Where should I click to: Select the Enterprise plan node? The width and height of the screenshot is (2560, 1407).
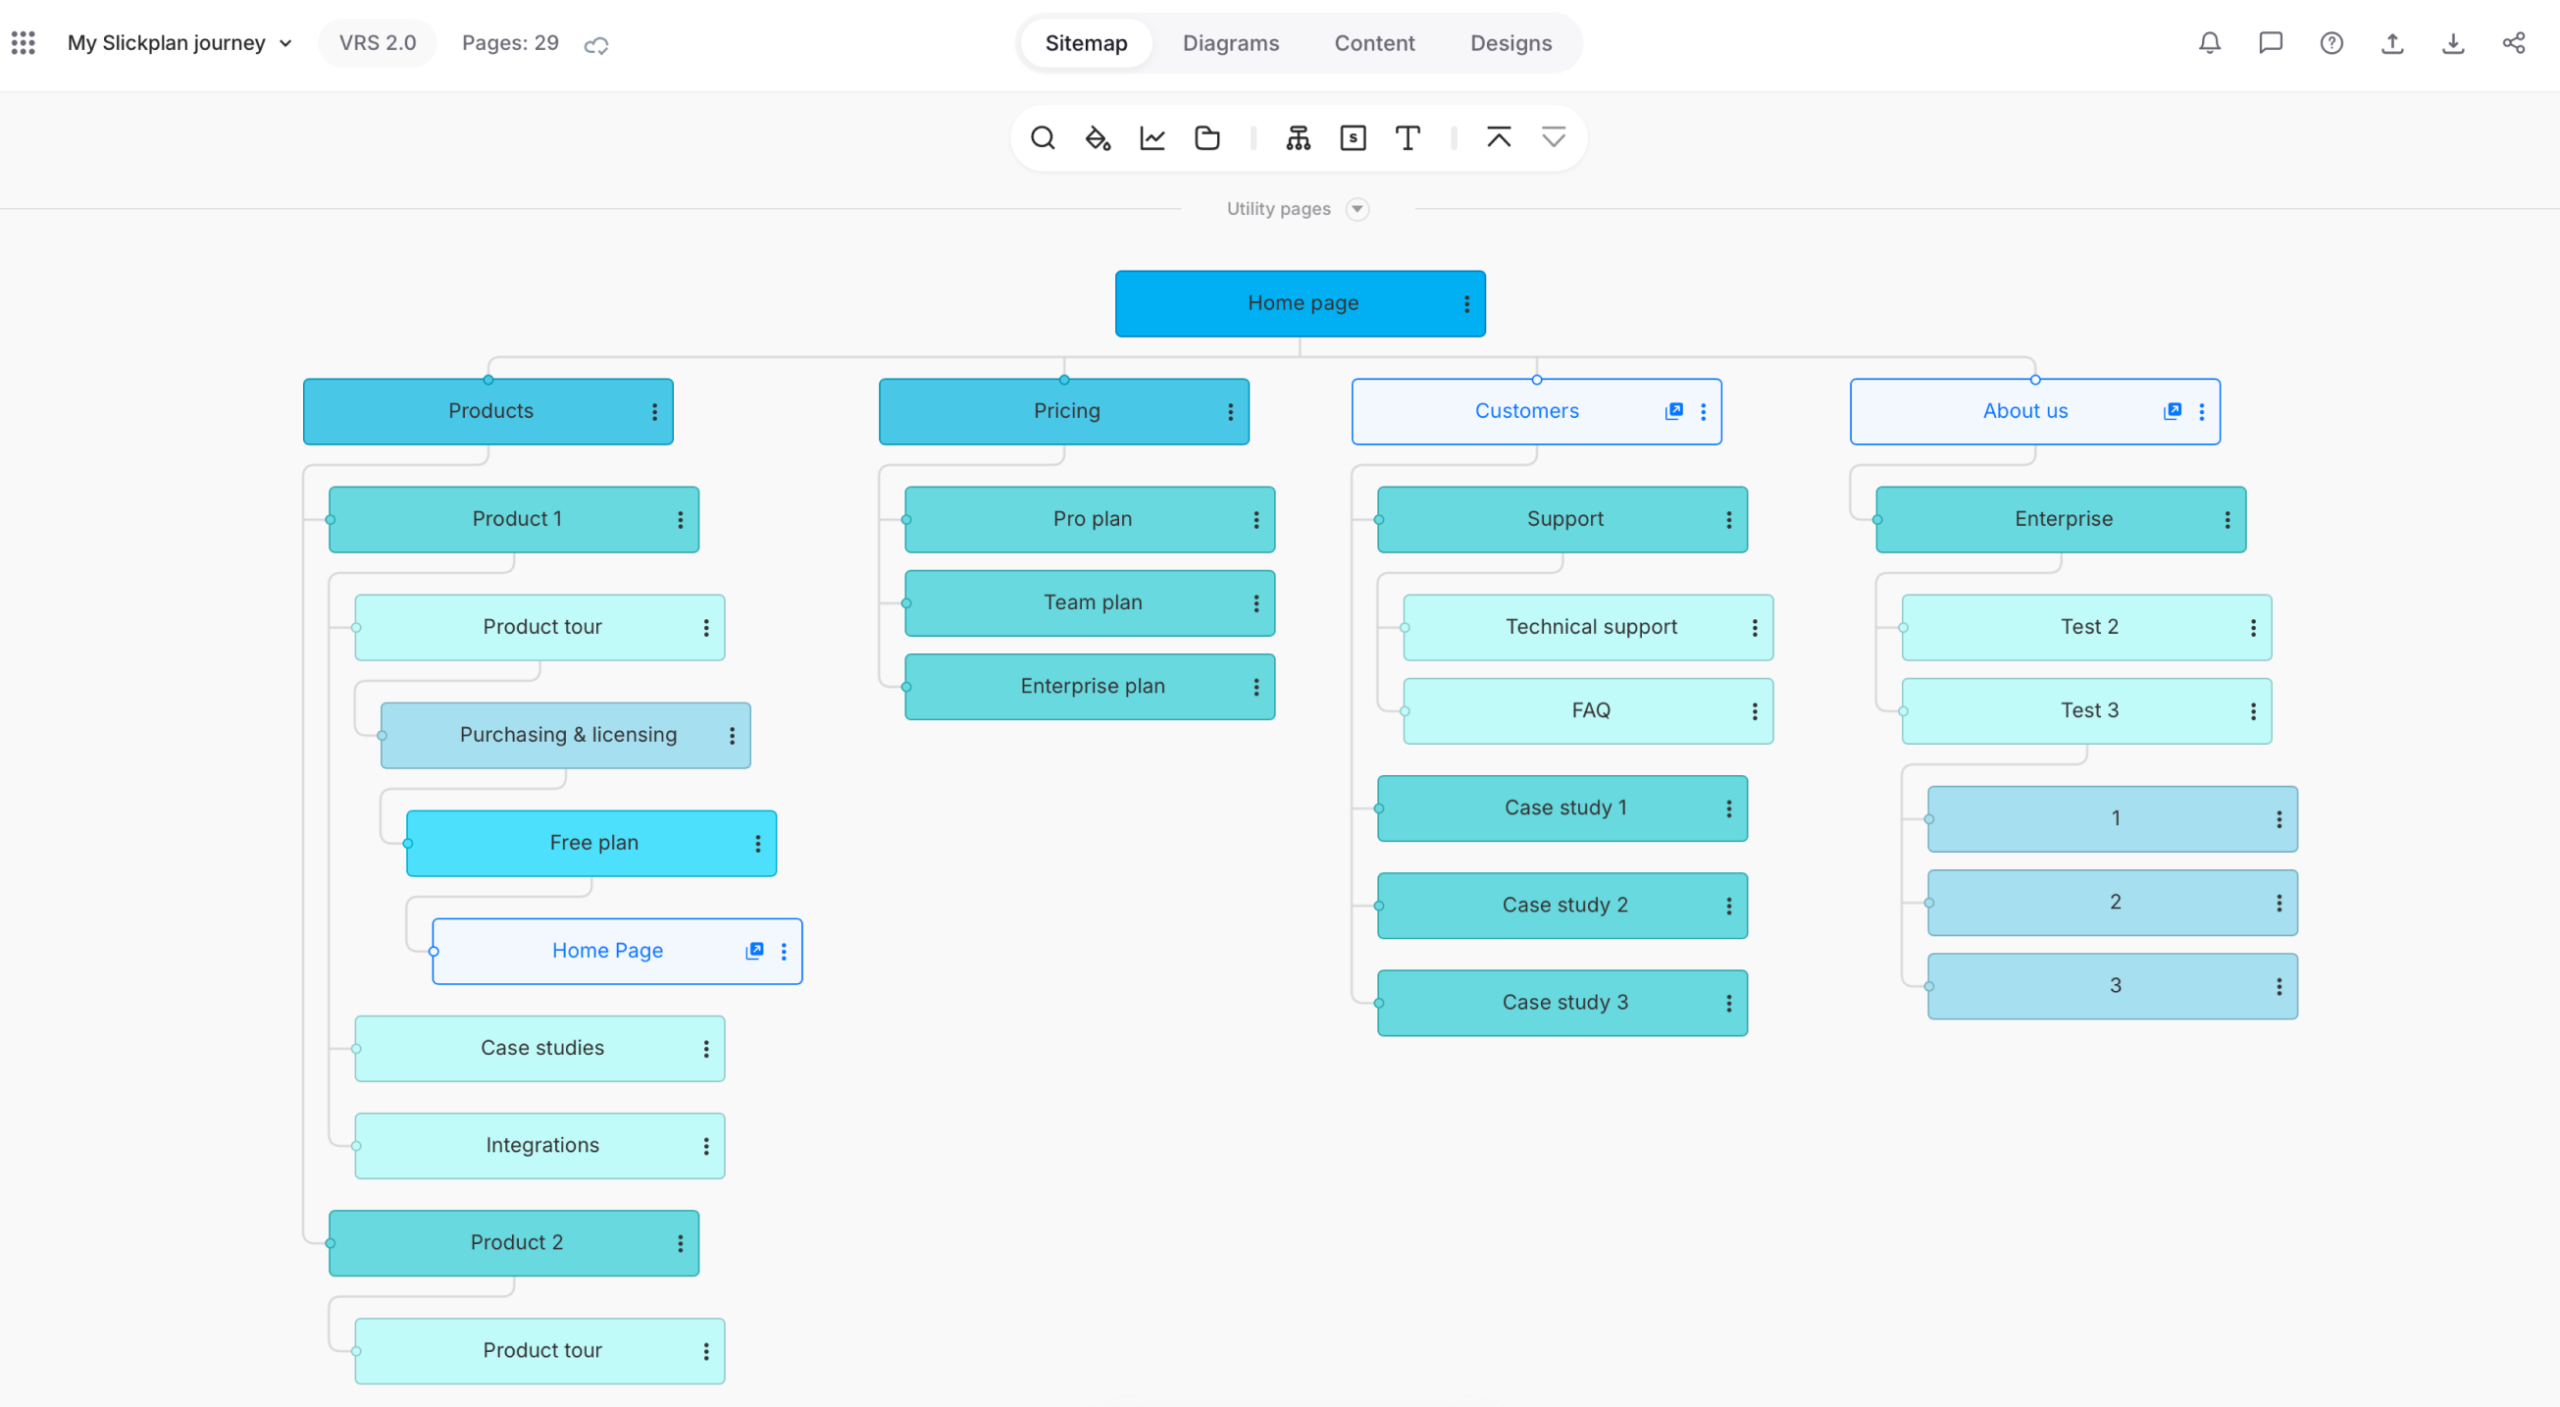point(1090,687)
